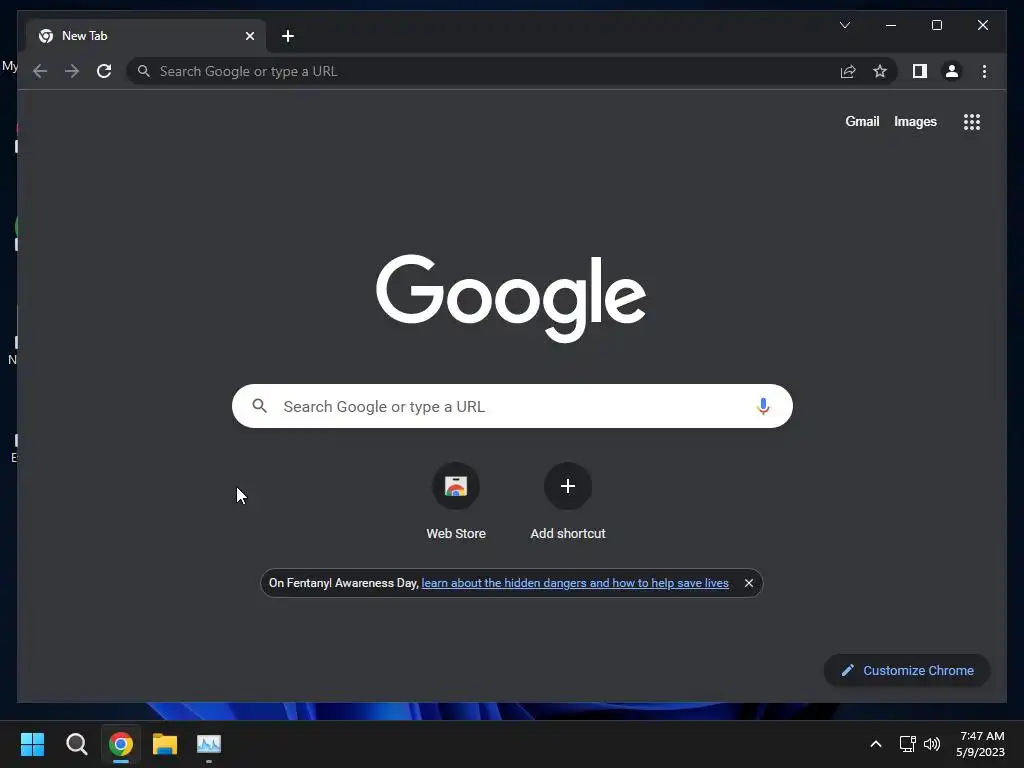
Task: Open the network status tray icon
Action: [x=907, y=744]
